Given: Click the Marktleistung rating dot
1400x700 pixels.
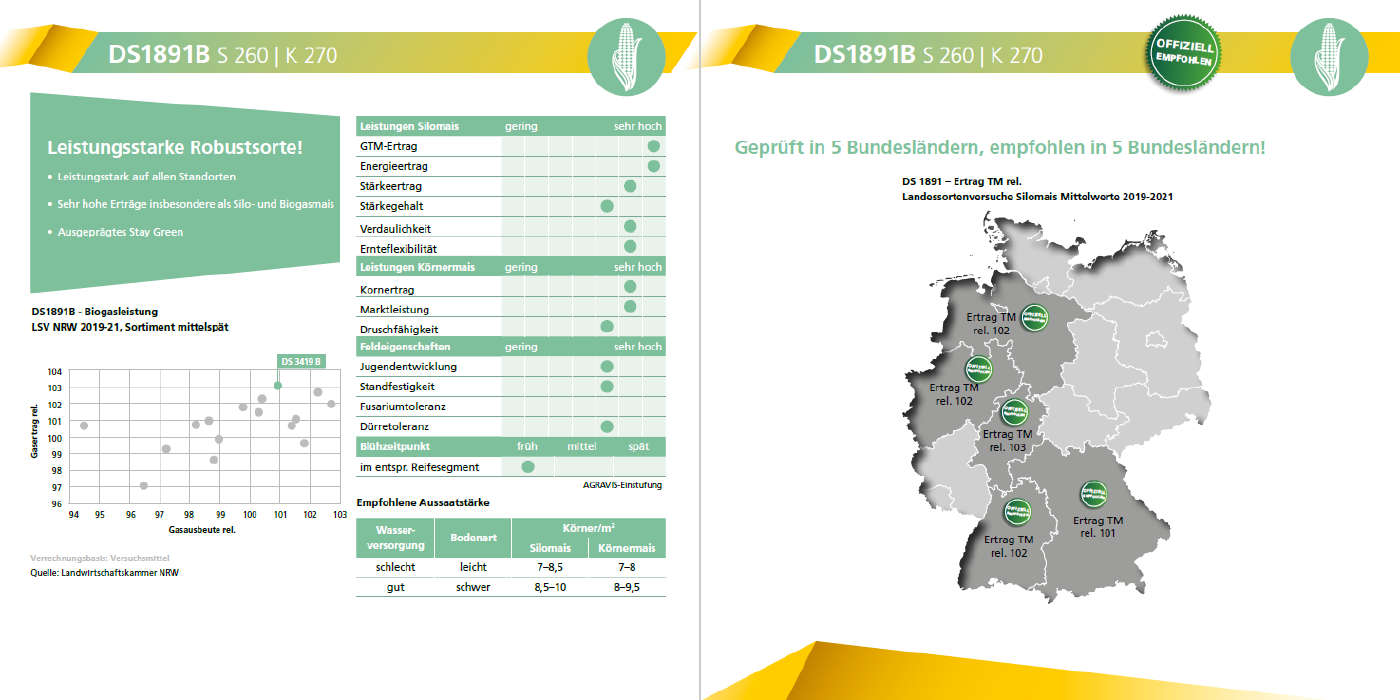Looking at the screenshot, I should click(x=630, y=307).
